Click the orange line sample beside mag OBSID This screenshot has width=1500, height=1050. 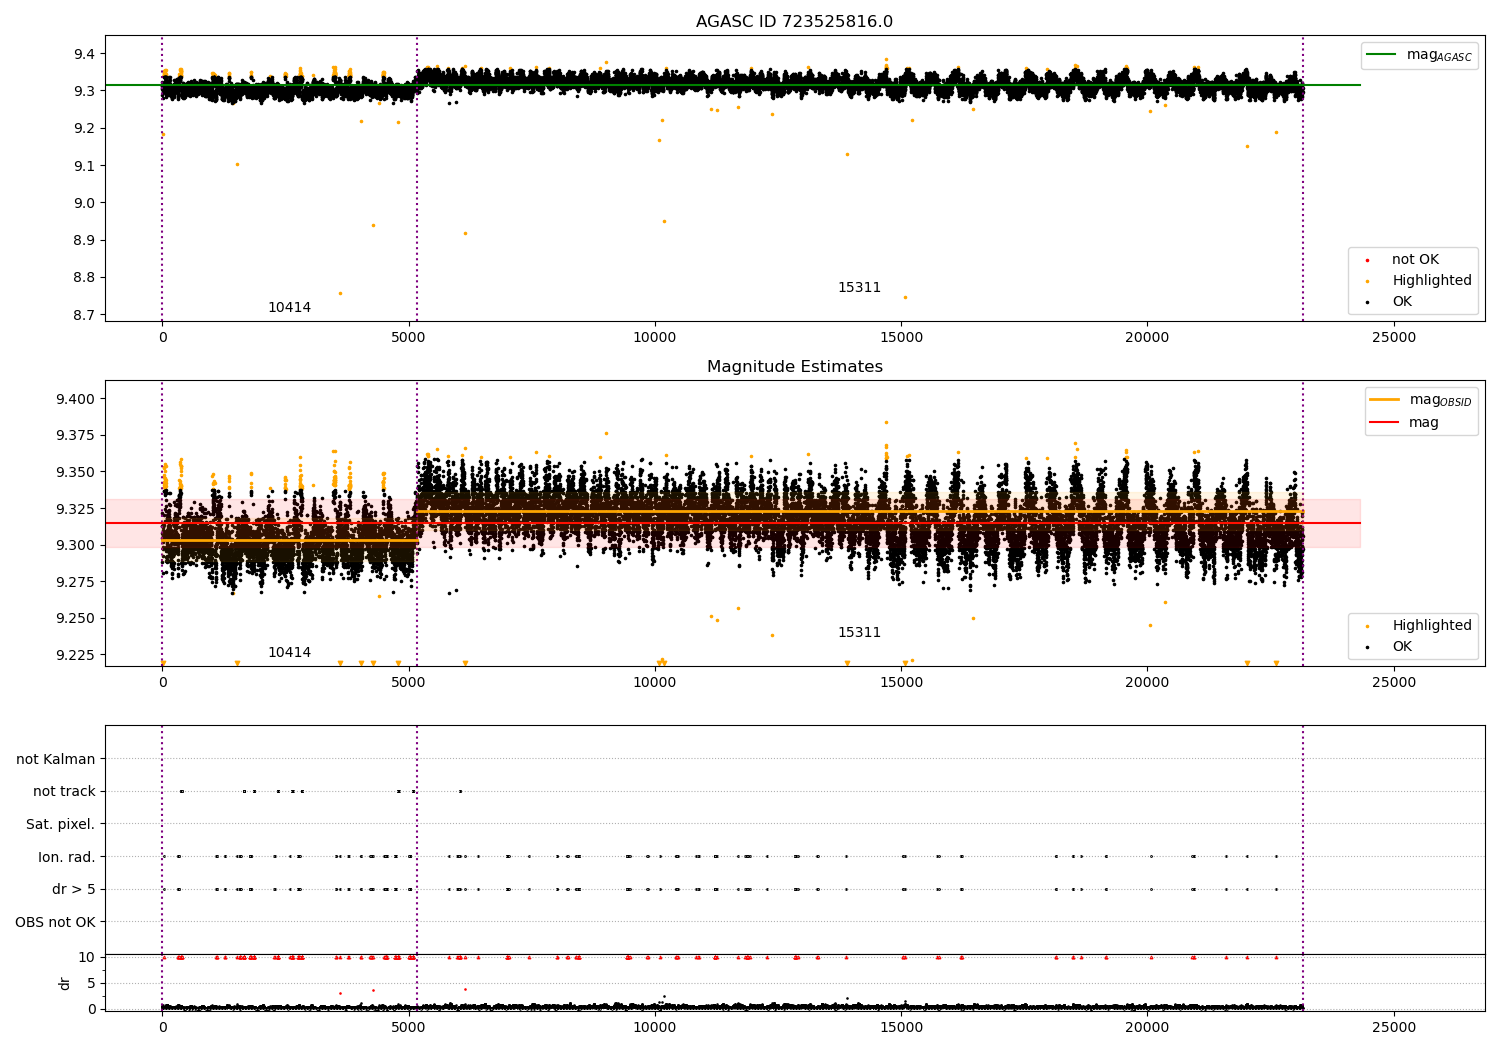coord(1384,399)
